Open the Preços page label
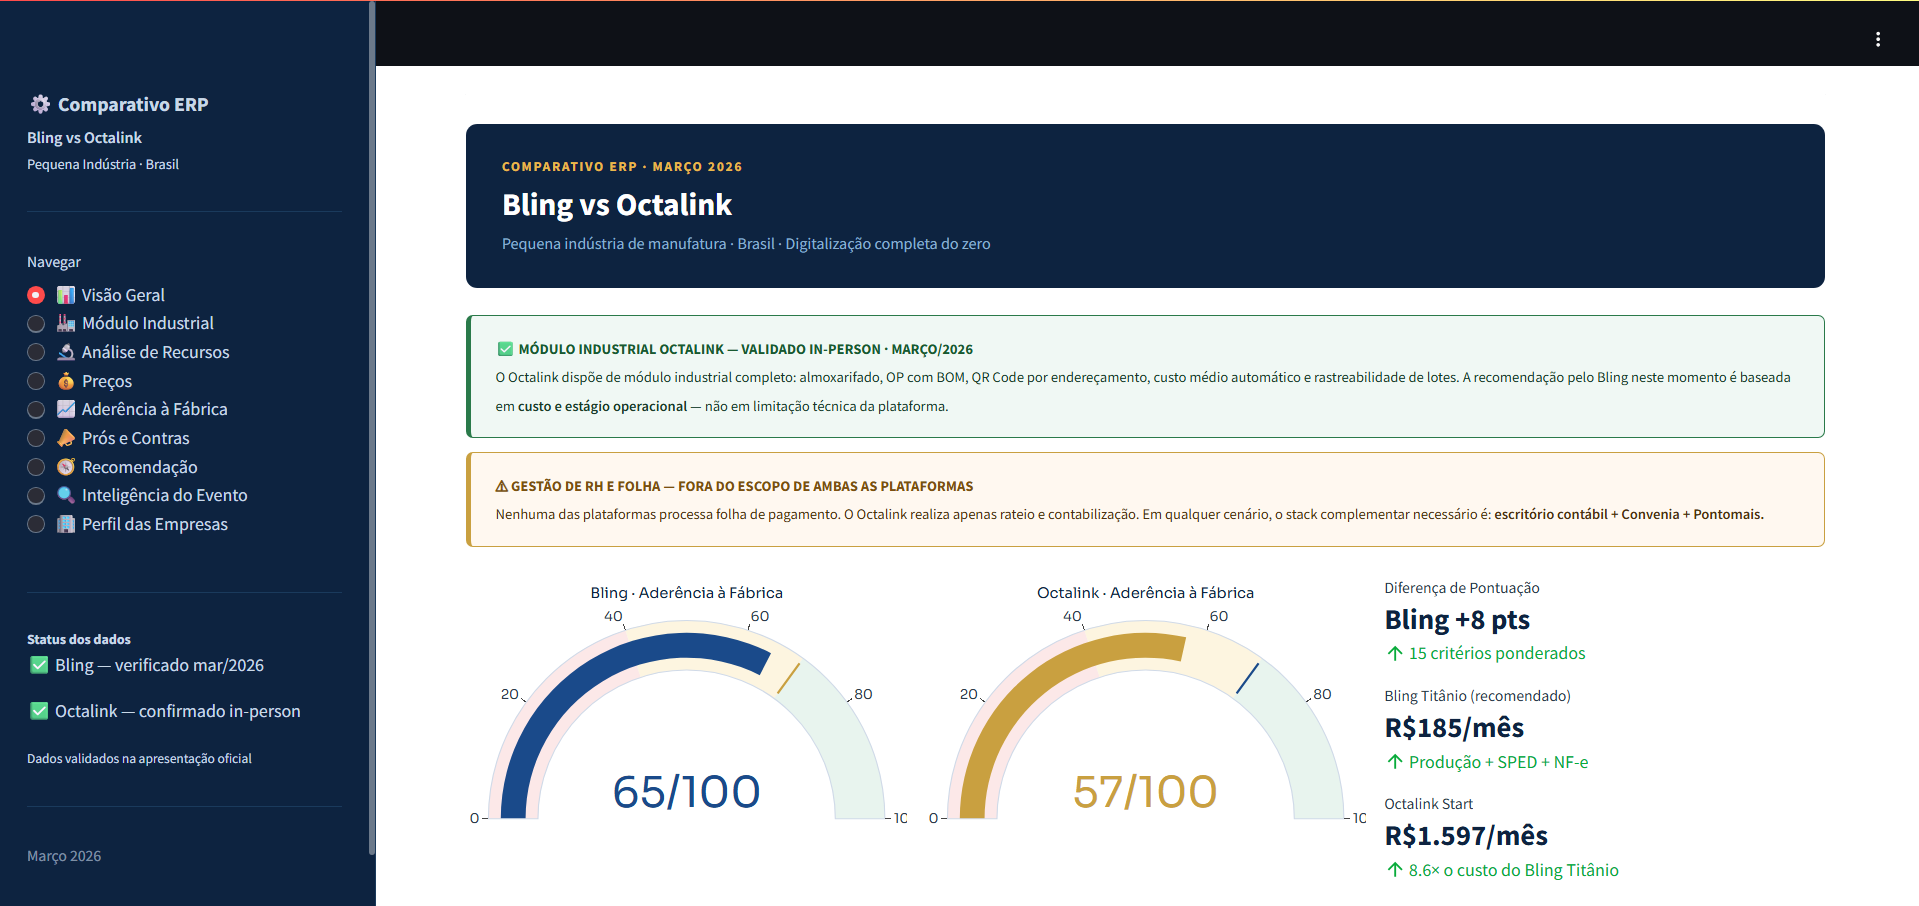The image size is (1919, 906). click(107, 381)
